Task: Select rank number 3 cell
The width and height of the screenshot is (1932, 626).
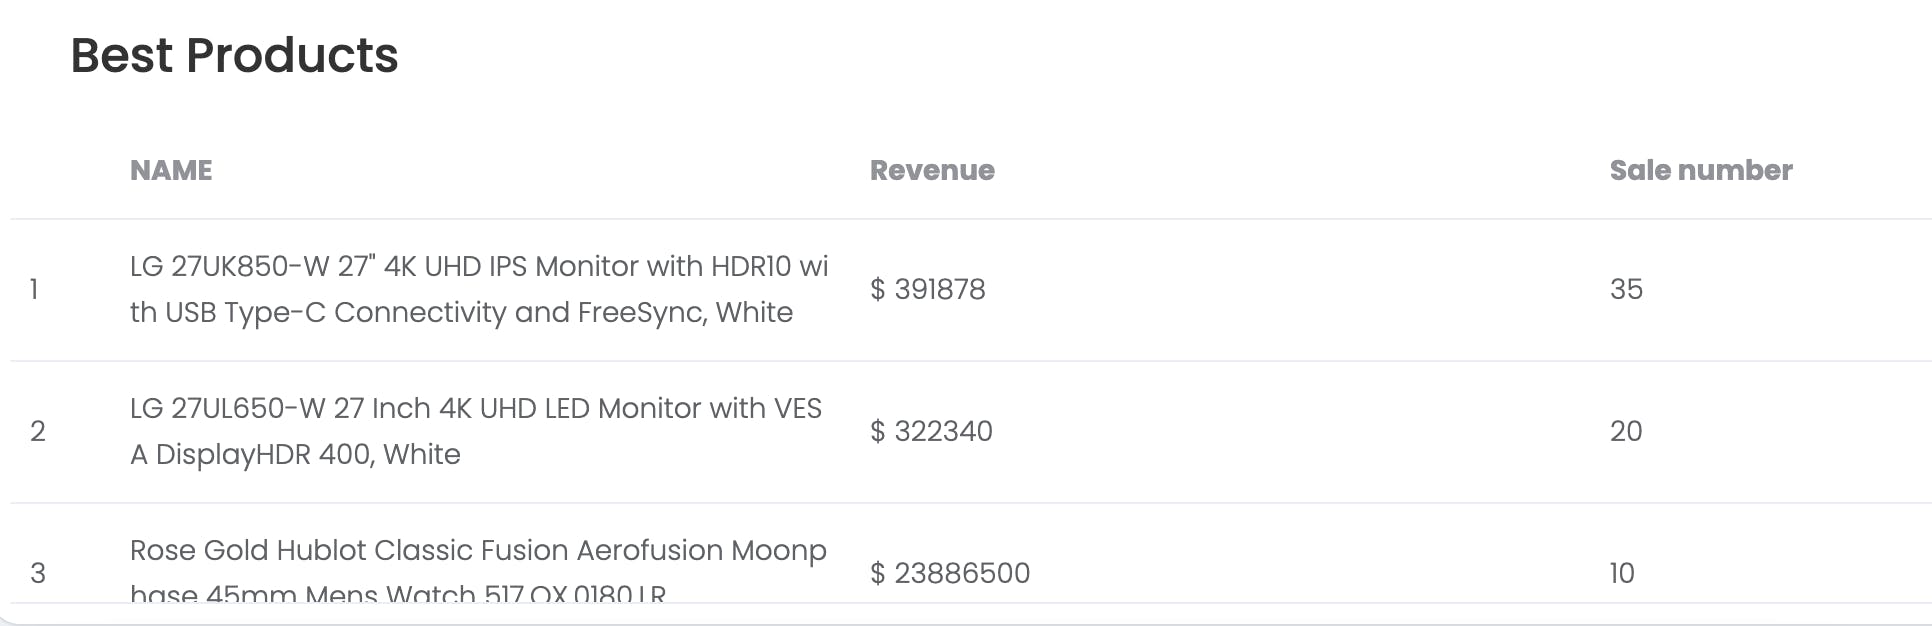Action: point(37,573)
